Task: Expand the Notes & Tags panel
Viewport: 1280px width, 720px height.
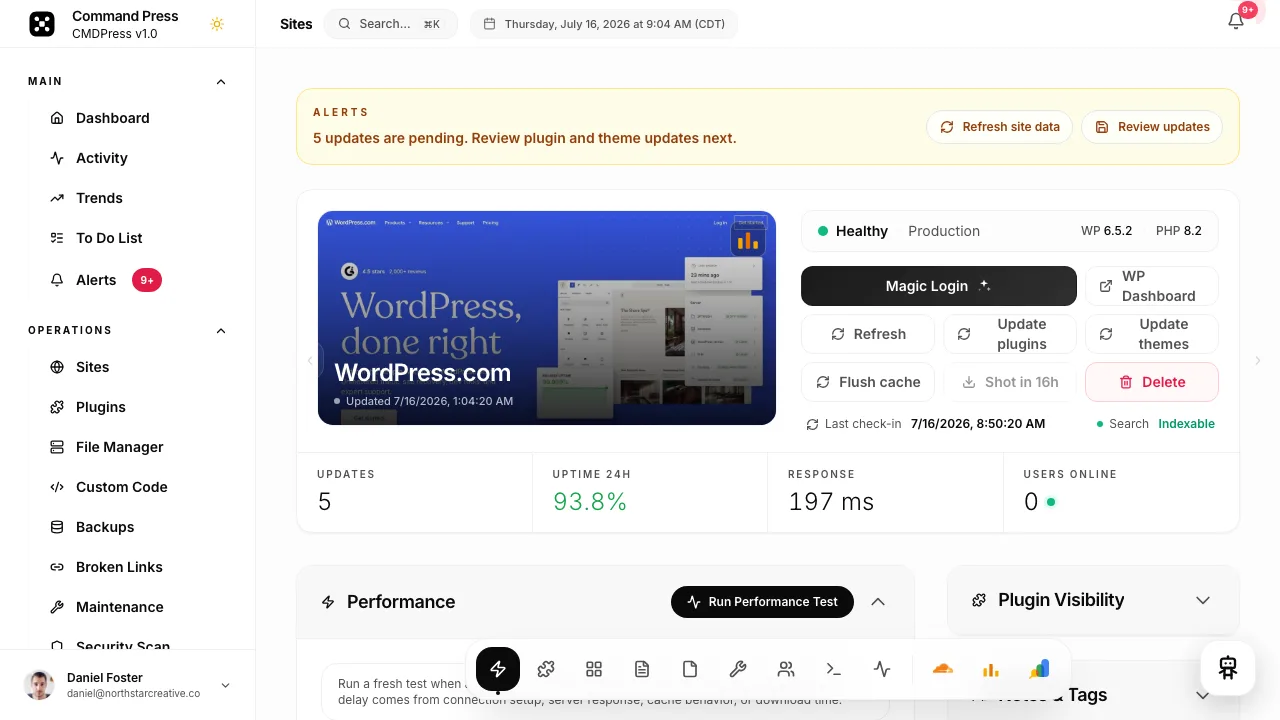Action: (x=1203, y=695)
